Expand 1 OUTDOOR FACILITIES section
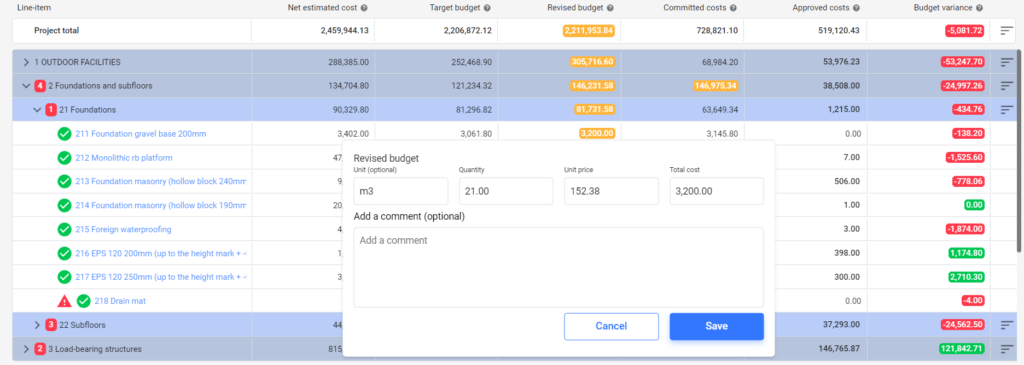 (x=26, y=62)
